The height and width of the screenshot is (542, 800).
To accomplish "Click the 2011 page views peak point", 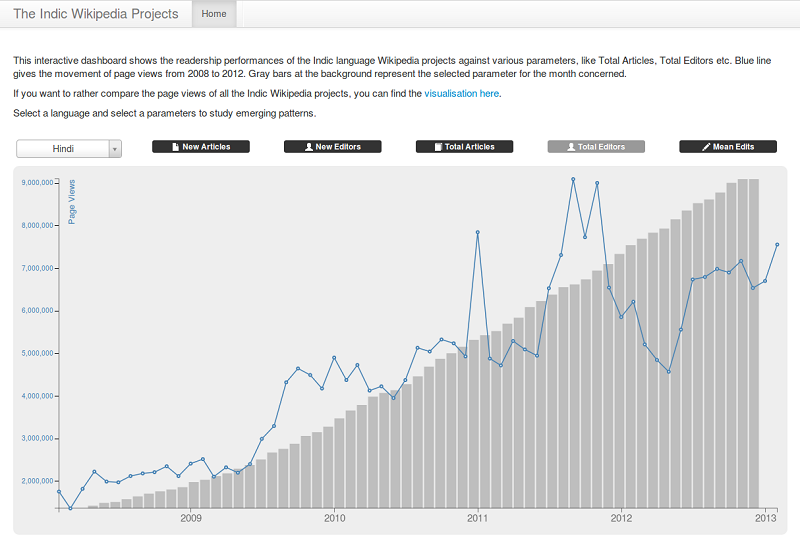I will 478,232.
